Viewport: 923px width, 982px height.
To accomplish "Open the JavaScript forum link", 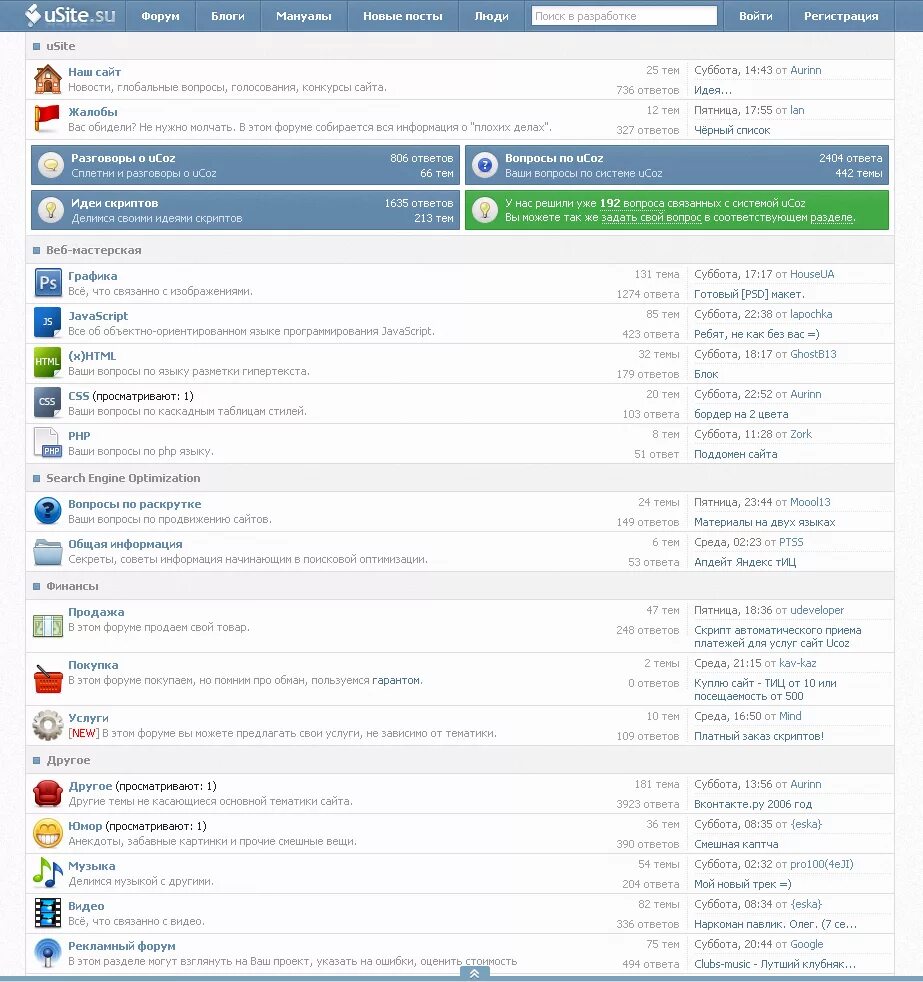I will 98,316.
